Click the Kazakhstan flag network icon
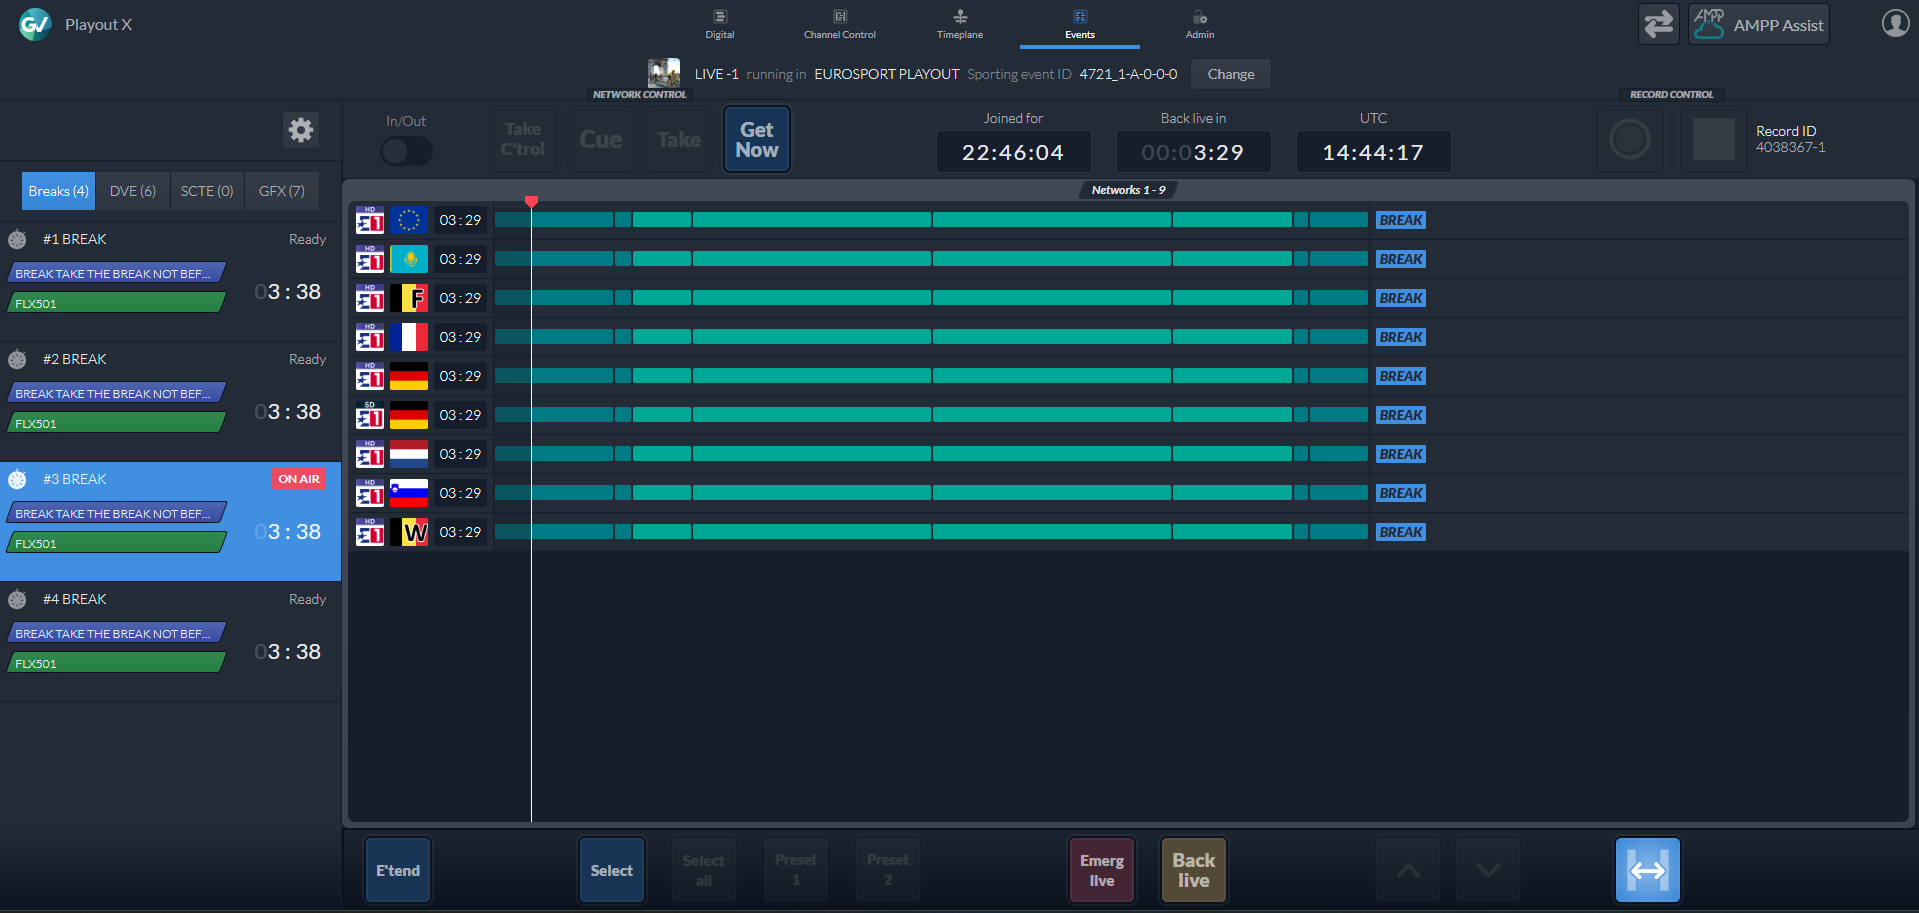 tap(409, 259)
